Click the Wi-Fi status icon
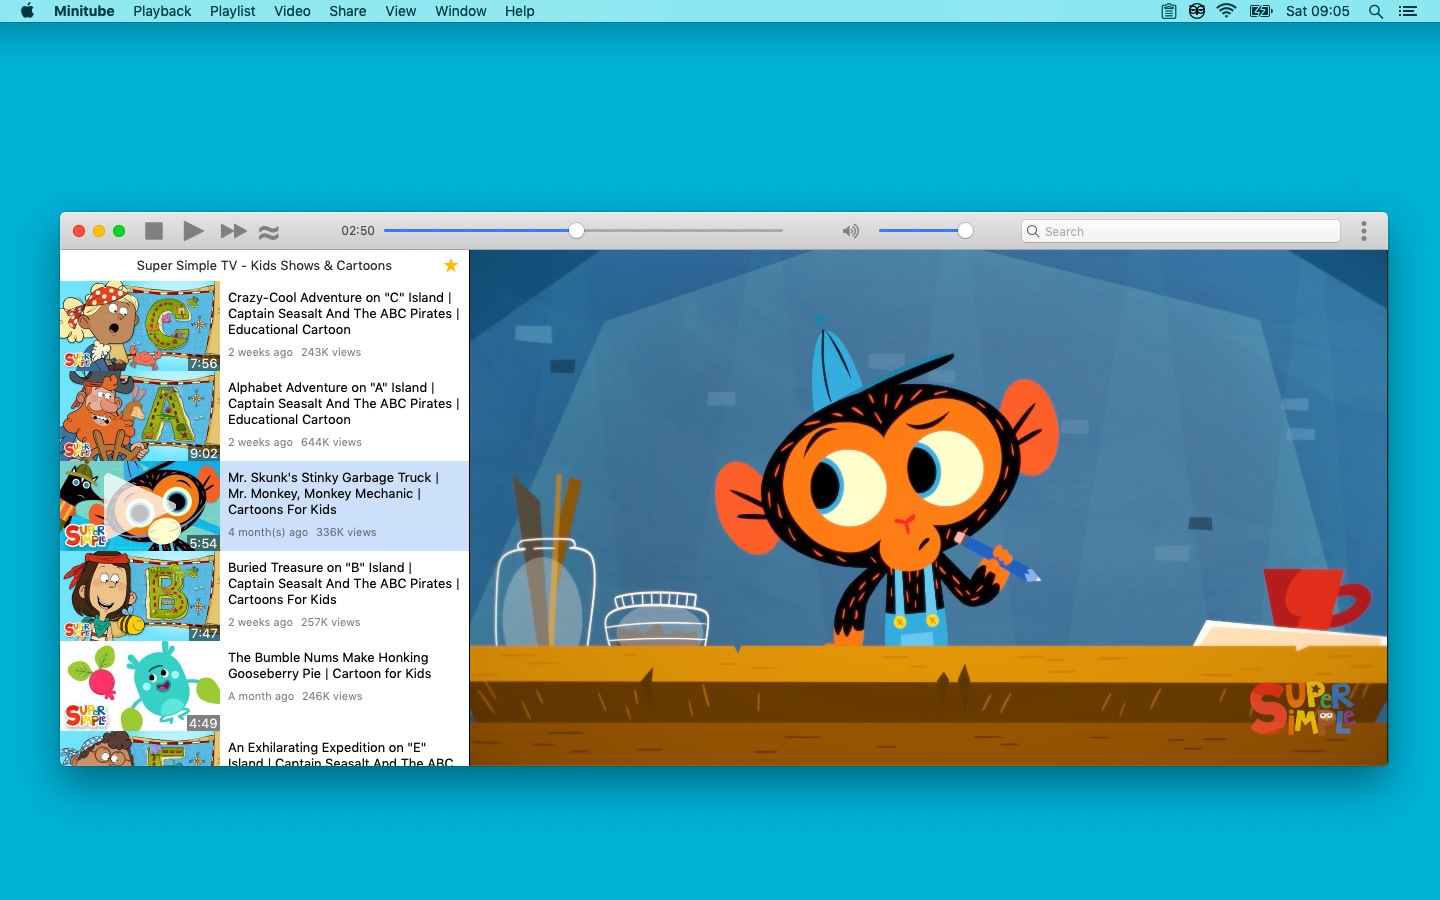This screenshot has width=1440, height=900. (x=1225, y=11)
